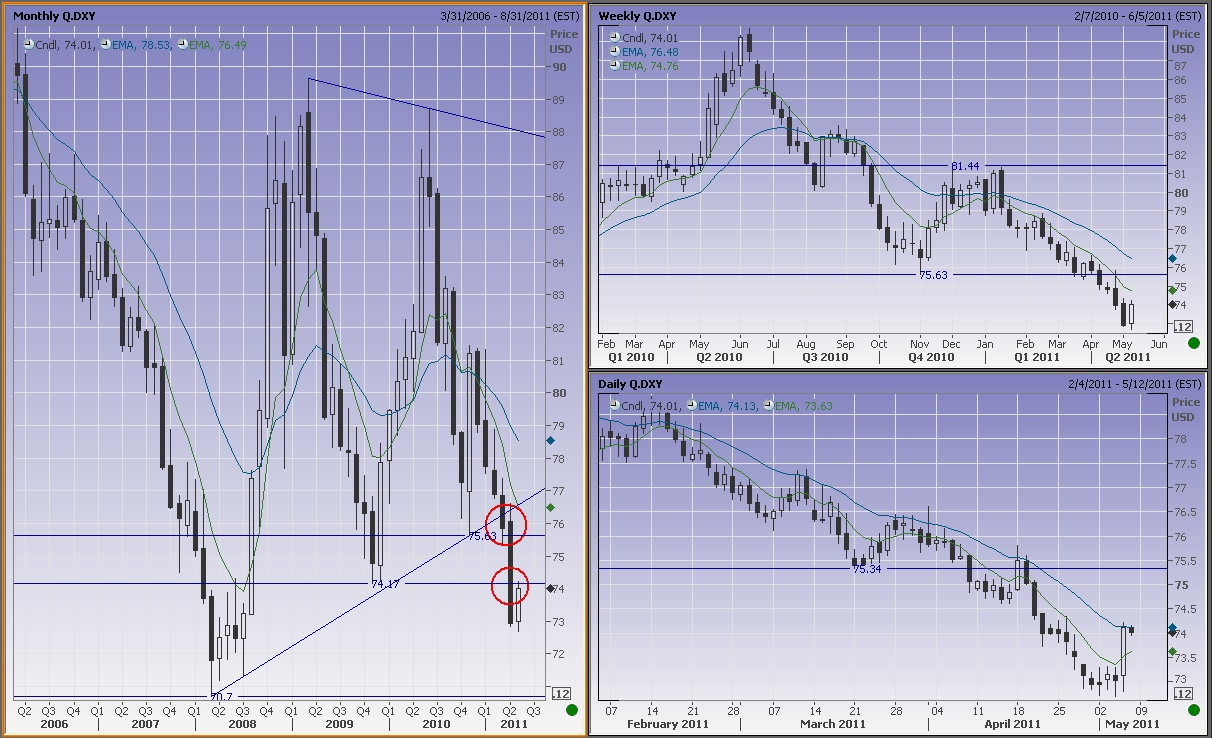Select the Cndl icon on the Weekly chart
1212x738 pixels.
pyautogui.click(x=615, y=37)
